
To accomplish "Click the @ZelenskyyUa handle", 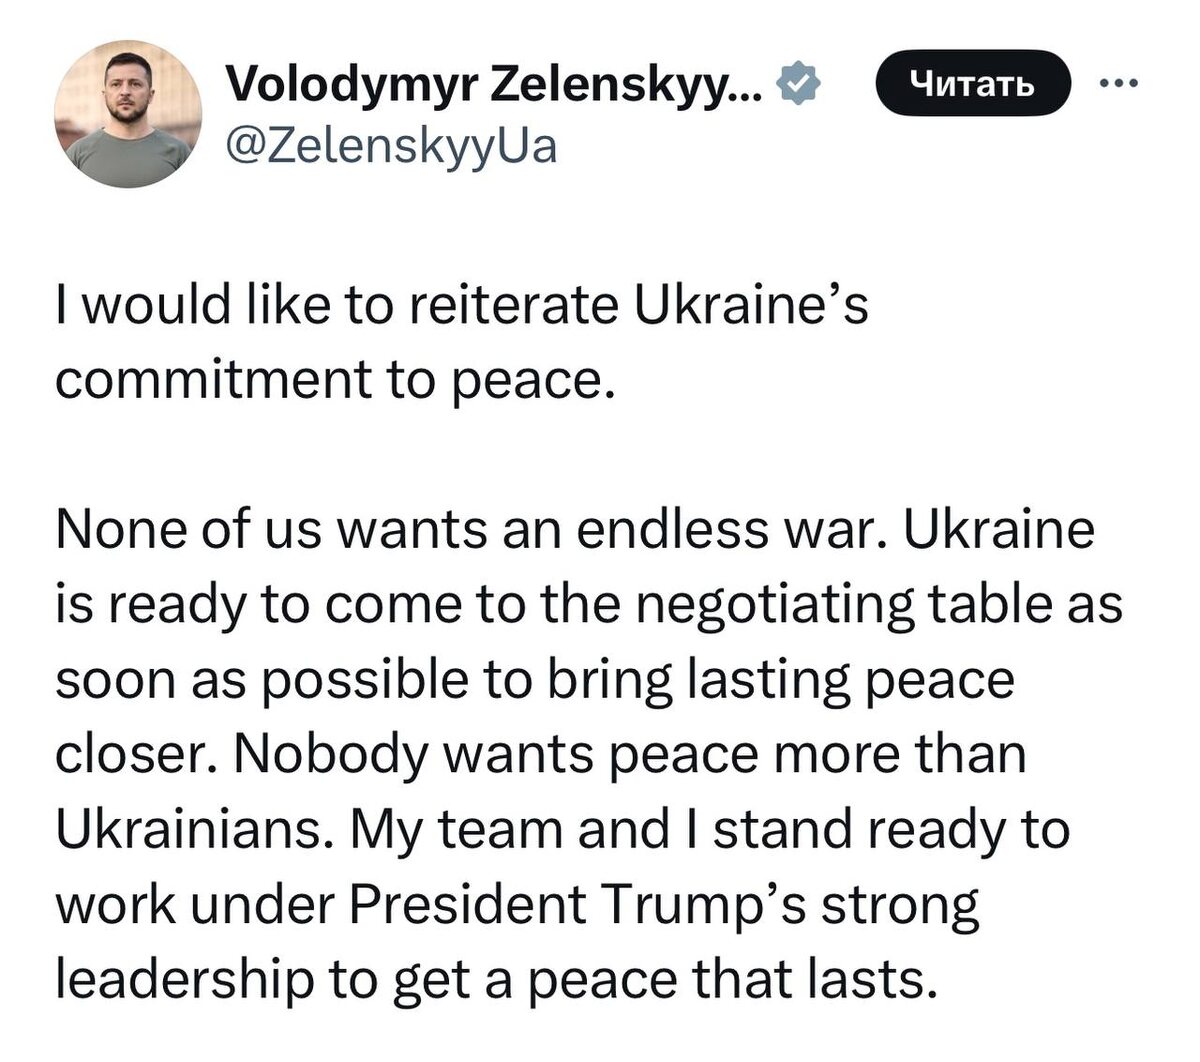I will (x=392, y=147).
